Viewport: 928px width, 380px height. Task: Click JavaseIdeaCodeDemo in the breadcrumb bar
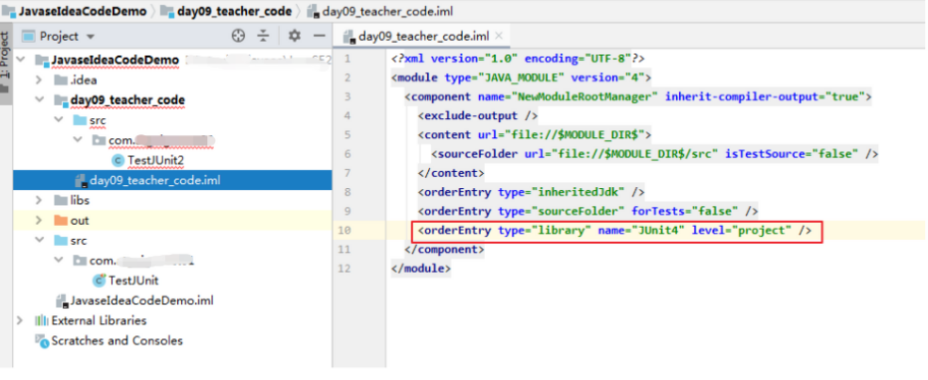[82, 11]
